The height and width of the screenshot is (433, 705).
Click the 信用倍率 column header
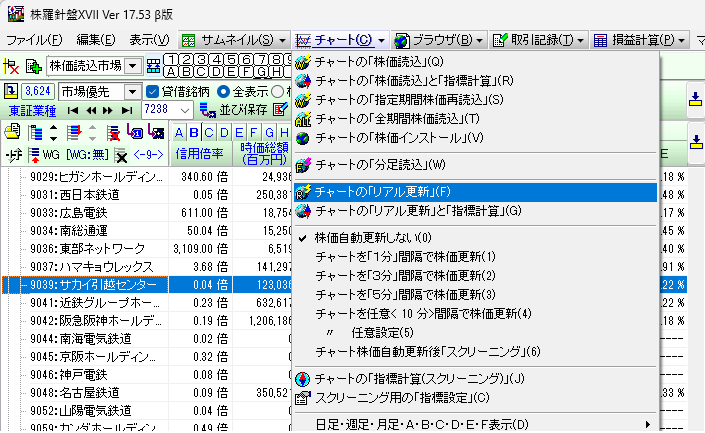202,154
